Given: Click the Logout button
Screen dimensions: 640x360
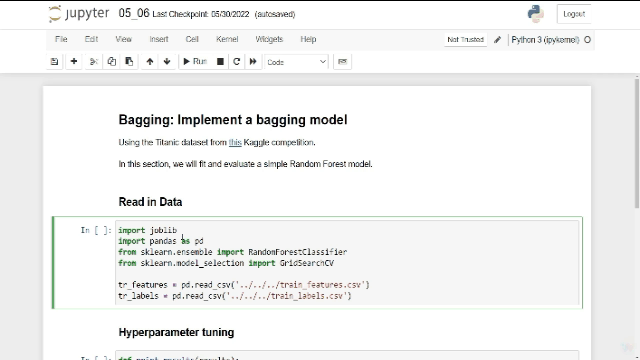Looking at the screenshot, I should tap(574, 14).
